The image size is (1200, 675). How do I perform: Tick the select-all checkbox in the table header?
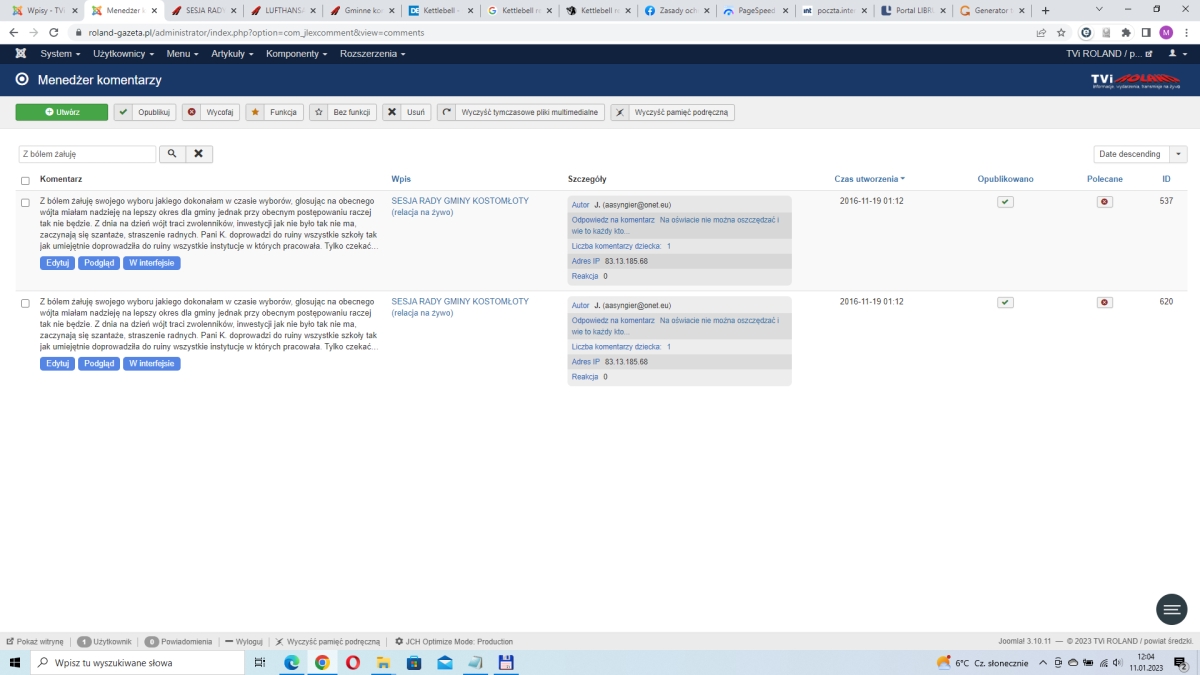(25, 180)
